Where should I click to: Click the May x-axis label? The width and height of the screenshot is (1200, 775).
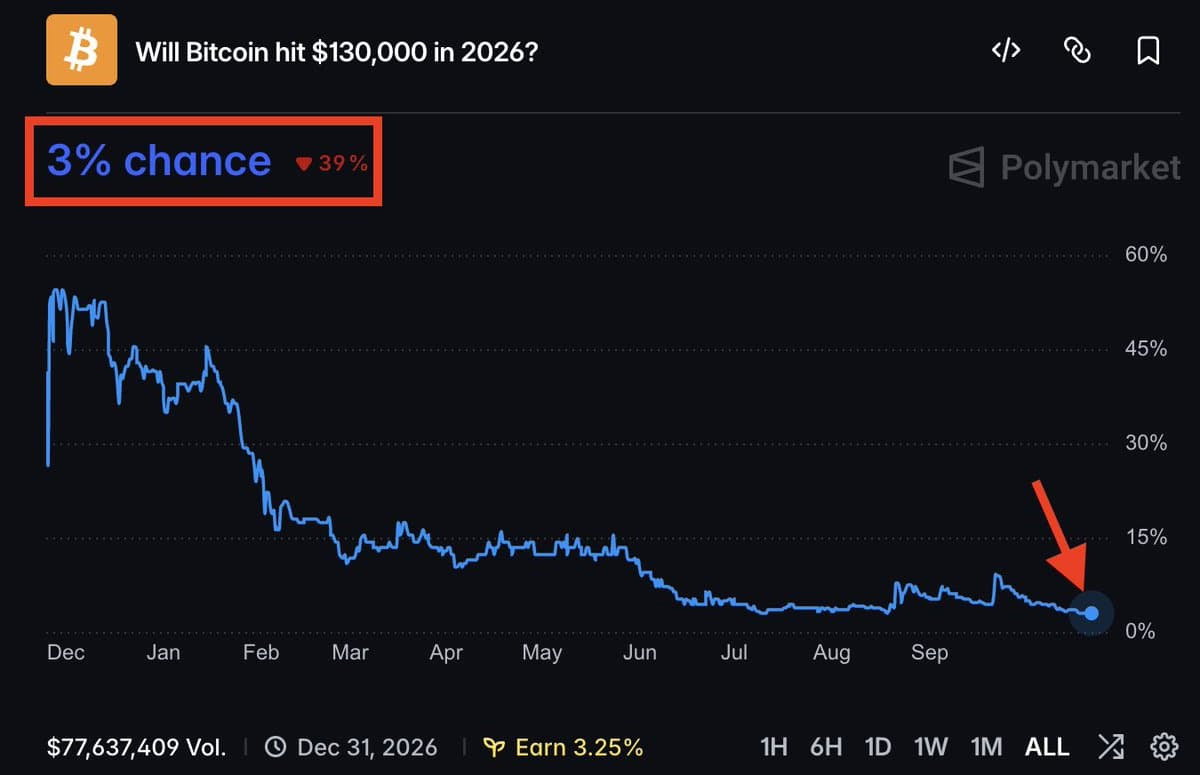542,653
